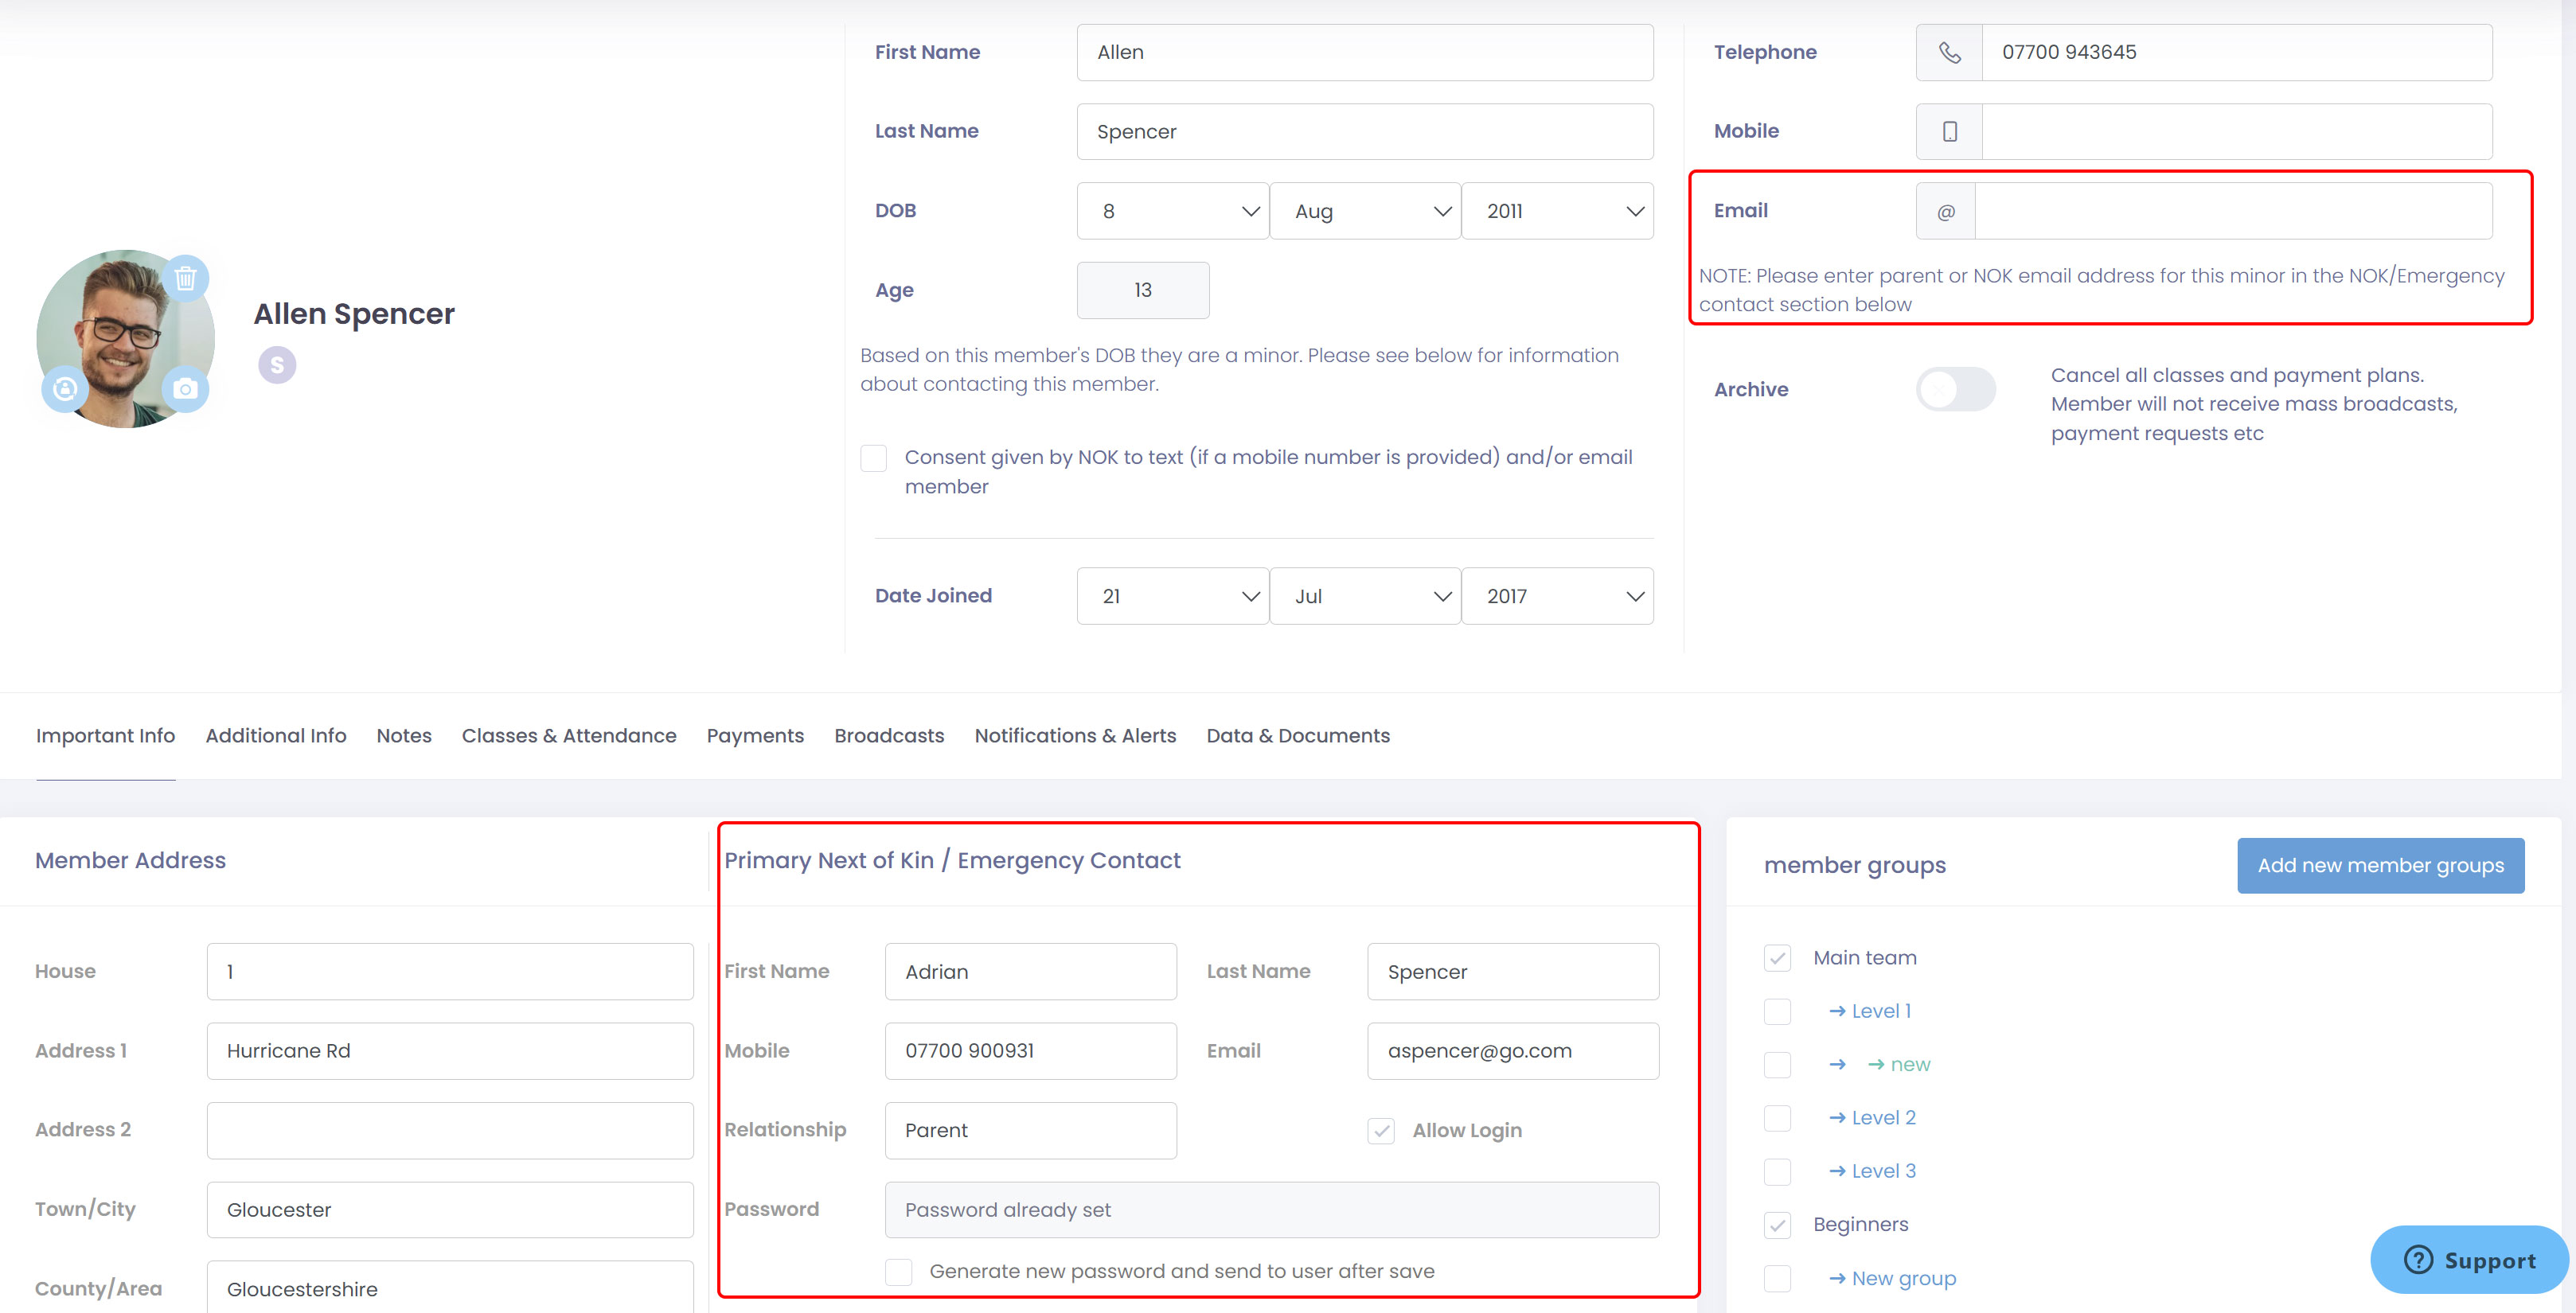Click the swap-user icon on profile photo

(x=66, y=389)
